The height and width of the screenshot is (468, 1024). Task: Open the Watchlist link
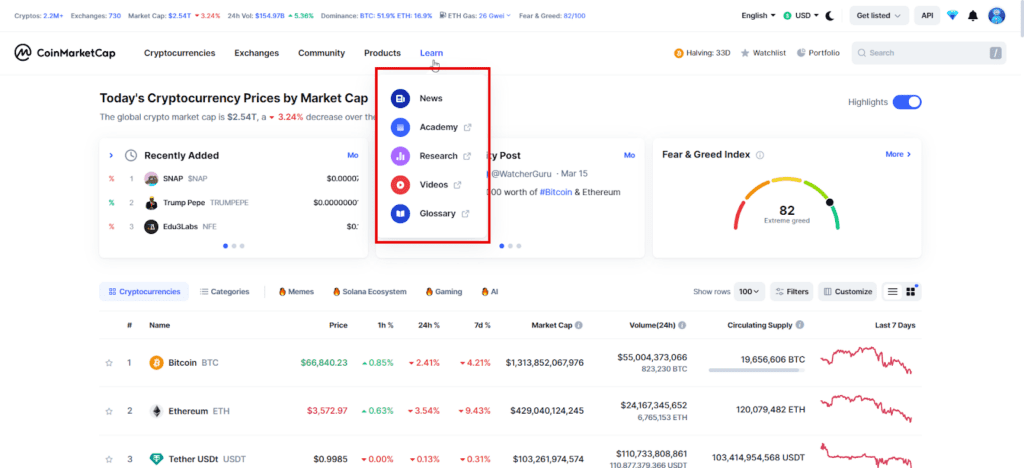tap(763, 53)
